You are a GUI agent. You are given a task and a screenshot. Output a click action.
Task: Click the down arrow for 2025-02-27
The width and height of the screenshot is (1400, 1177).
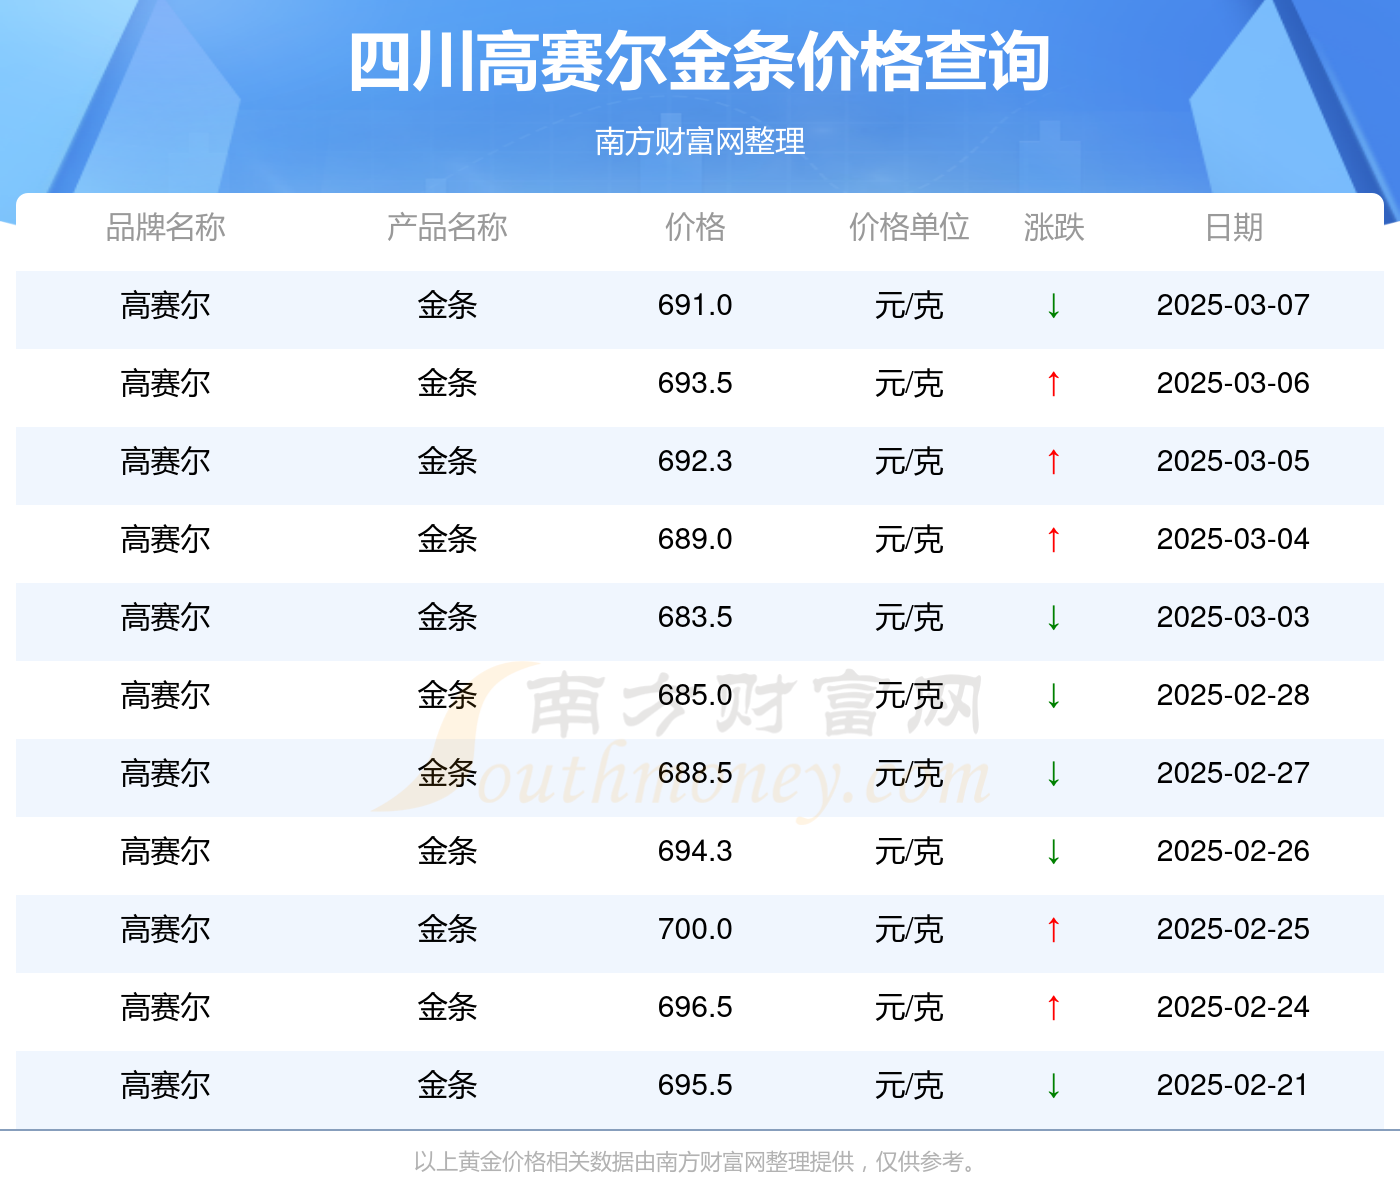point(1053,773)
